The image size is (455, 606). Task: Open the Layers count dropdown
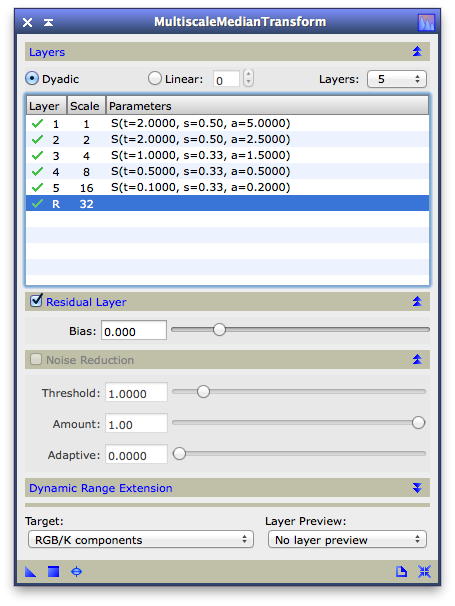click(397, 79)
